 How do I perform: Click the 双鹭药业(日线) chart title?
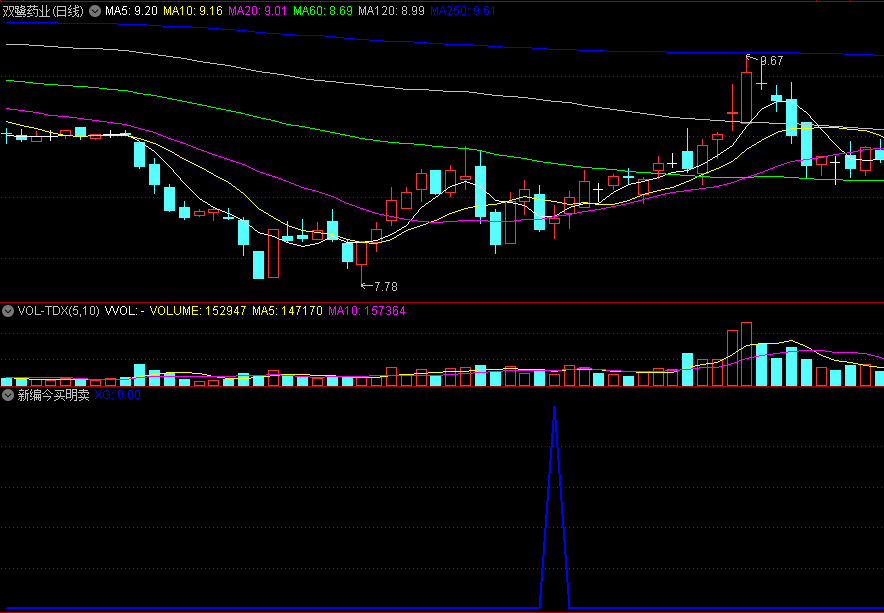(43, 11)
